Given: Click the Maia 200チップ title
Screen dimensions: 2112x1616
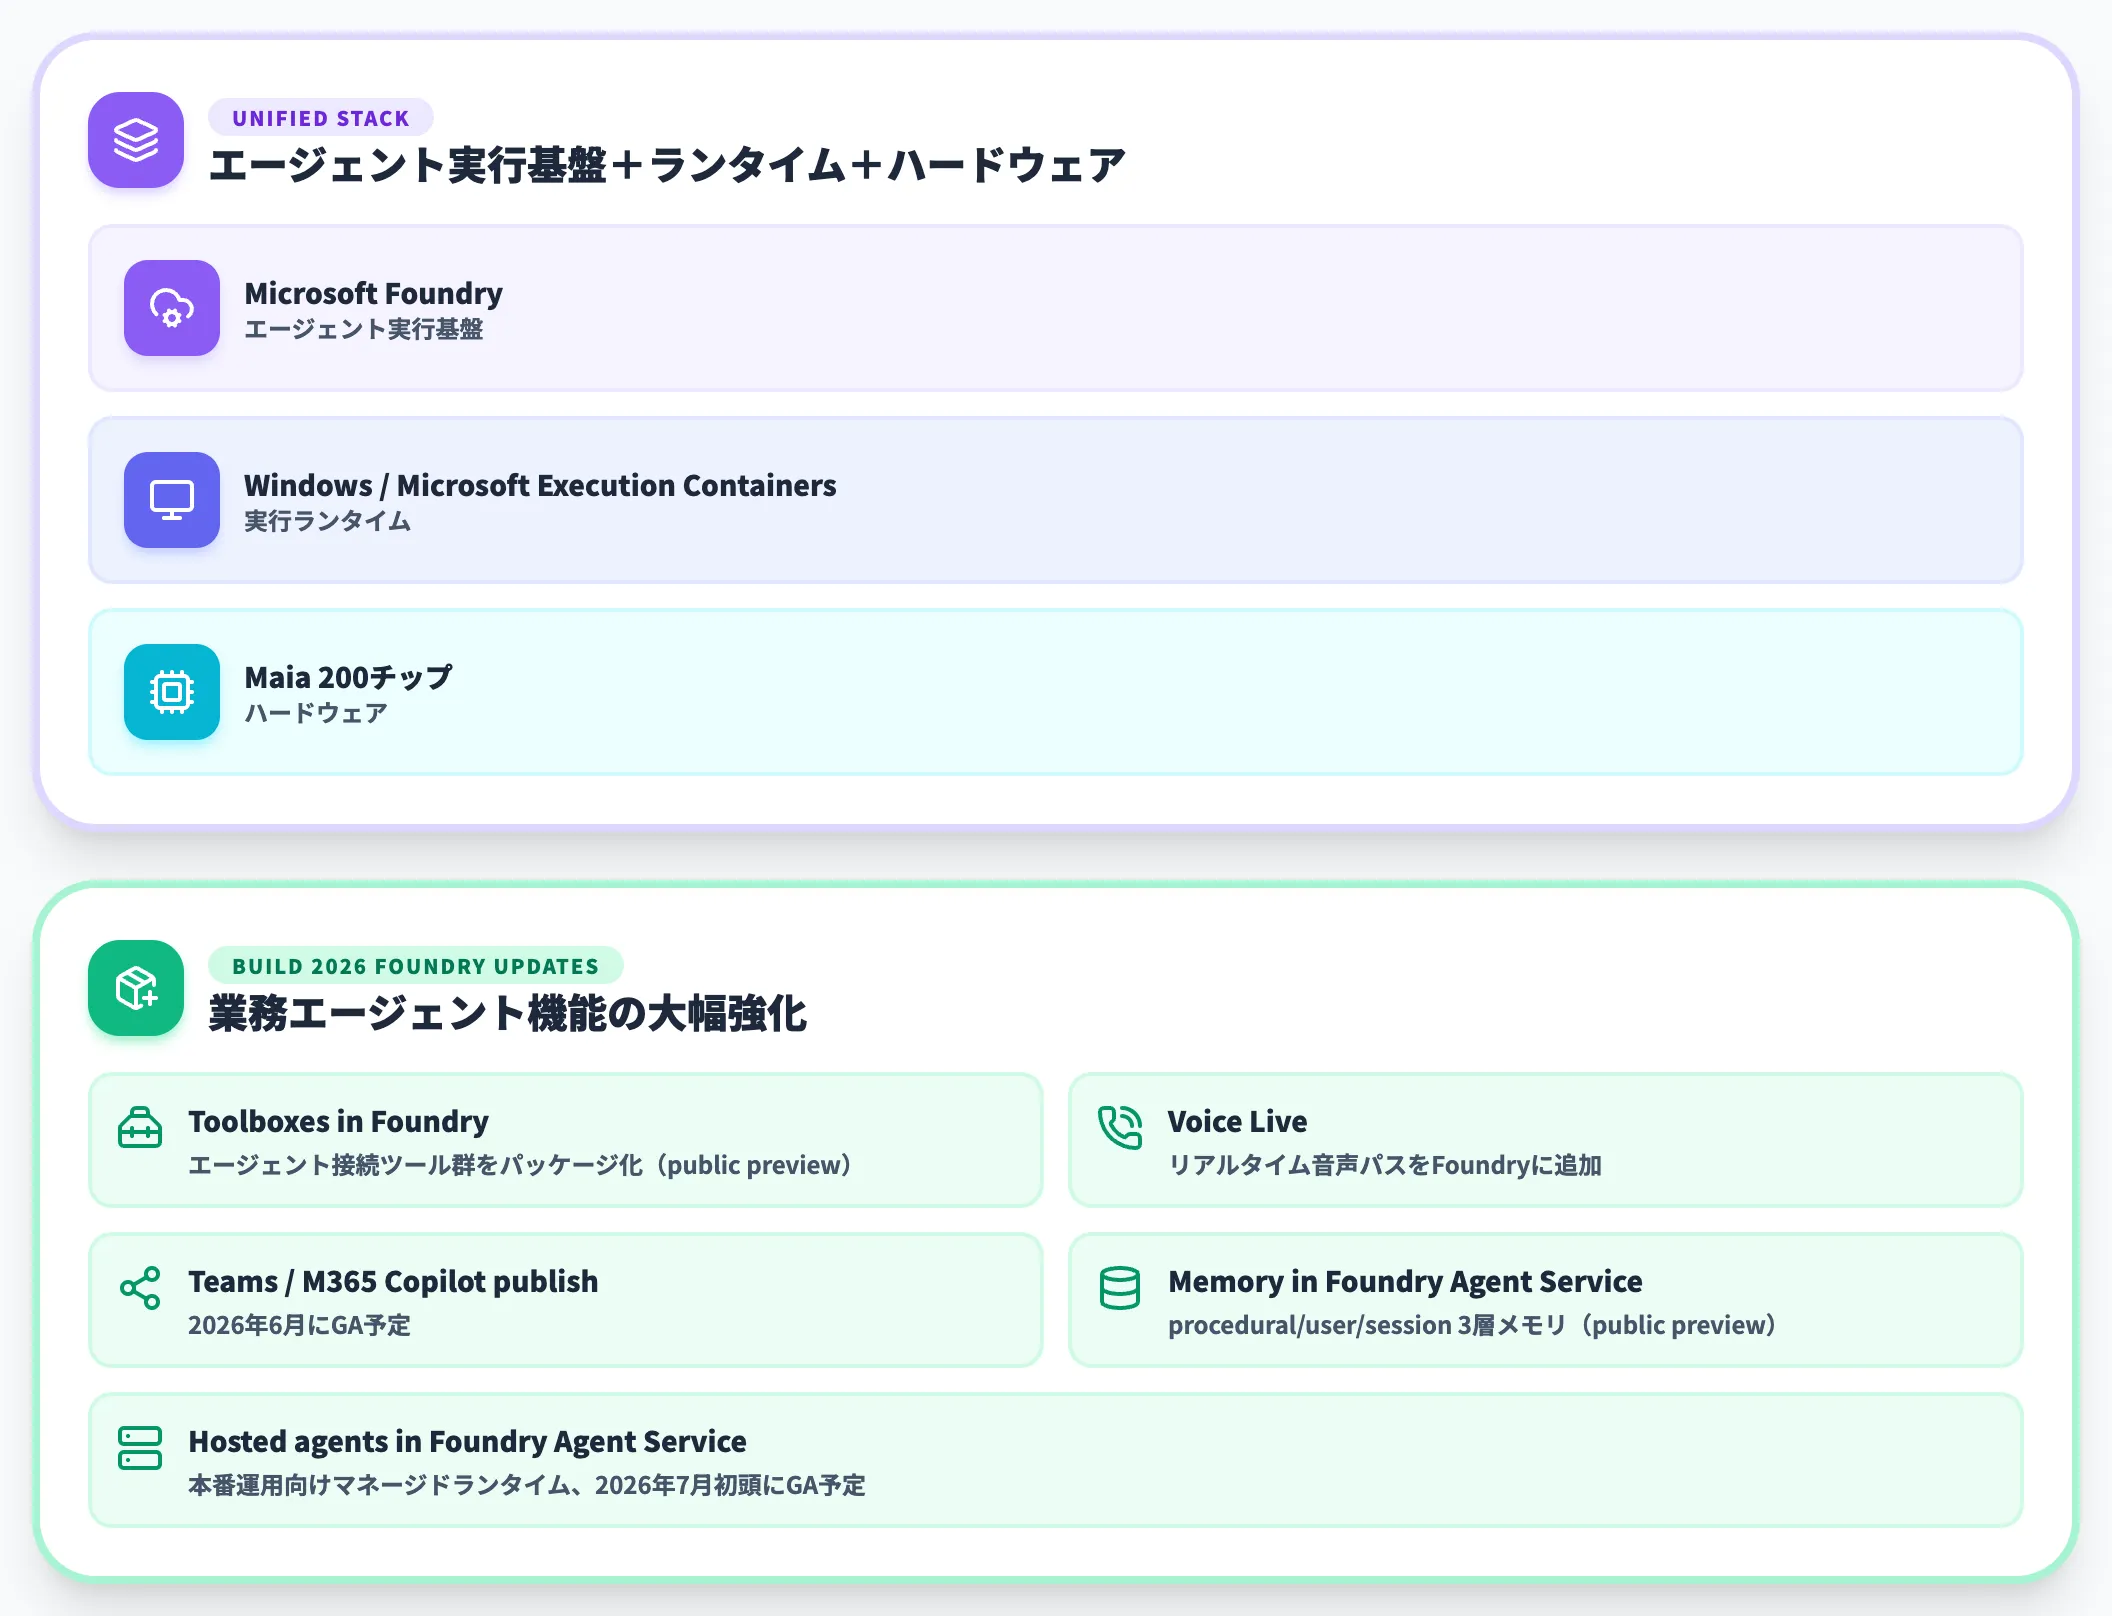Looking at the screenshot, I should click(348, 677).
